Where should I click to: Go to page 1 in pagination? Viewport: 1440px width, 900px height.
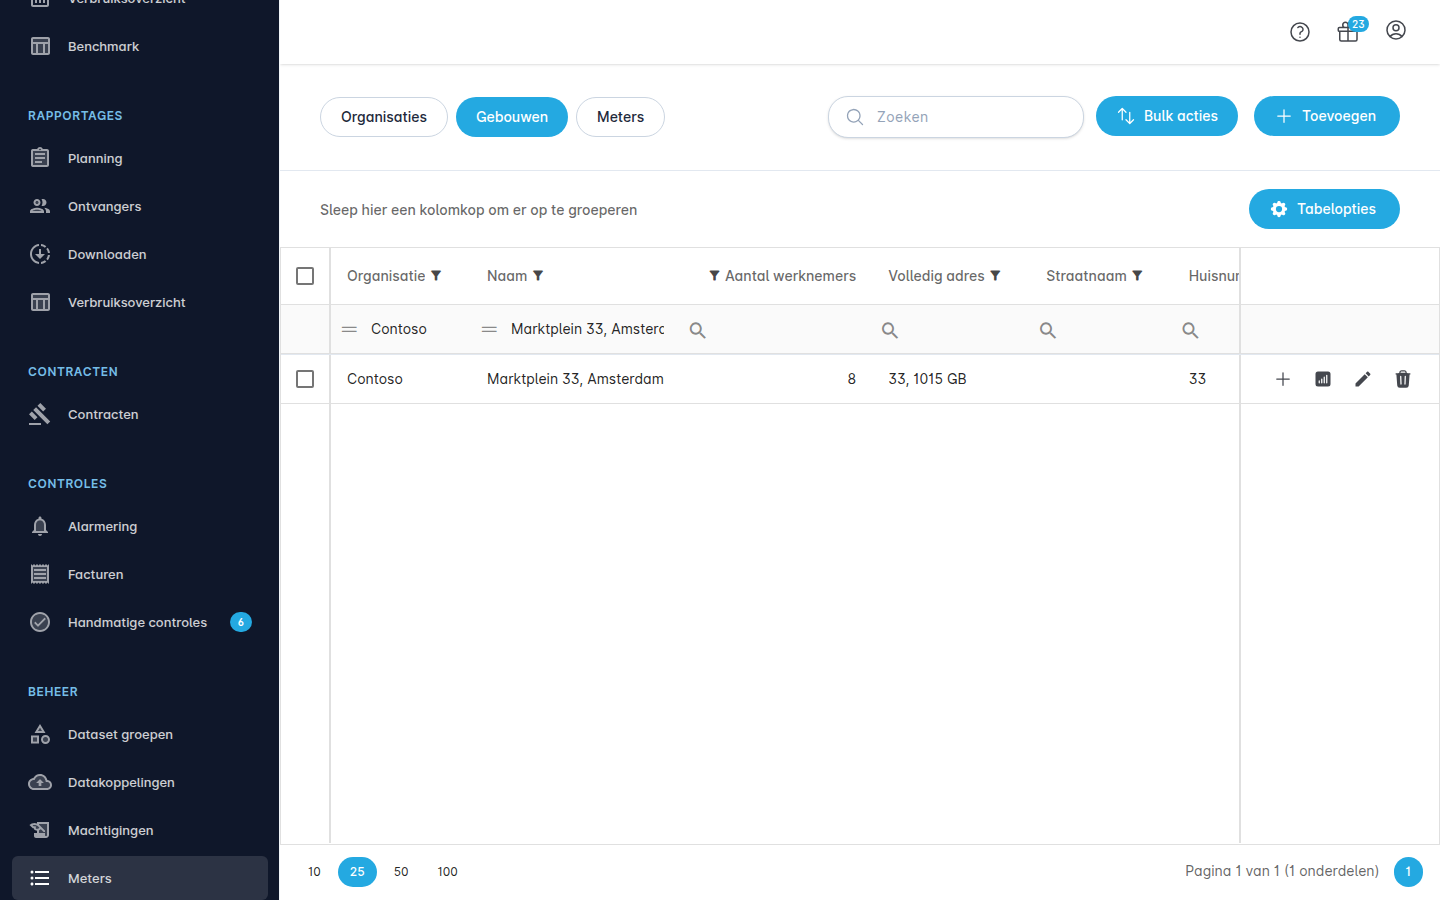(1408, 872)
